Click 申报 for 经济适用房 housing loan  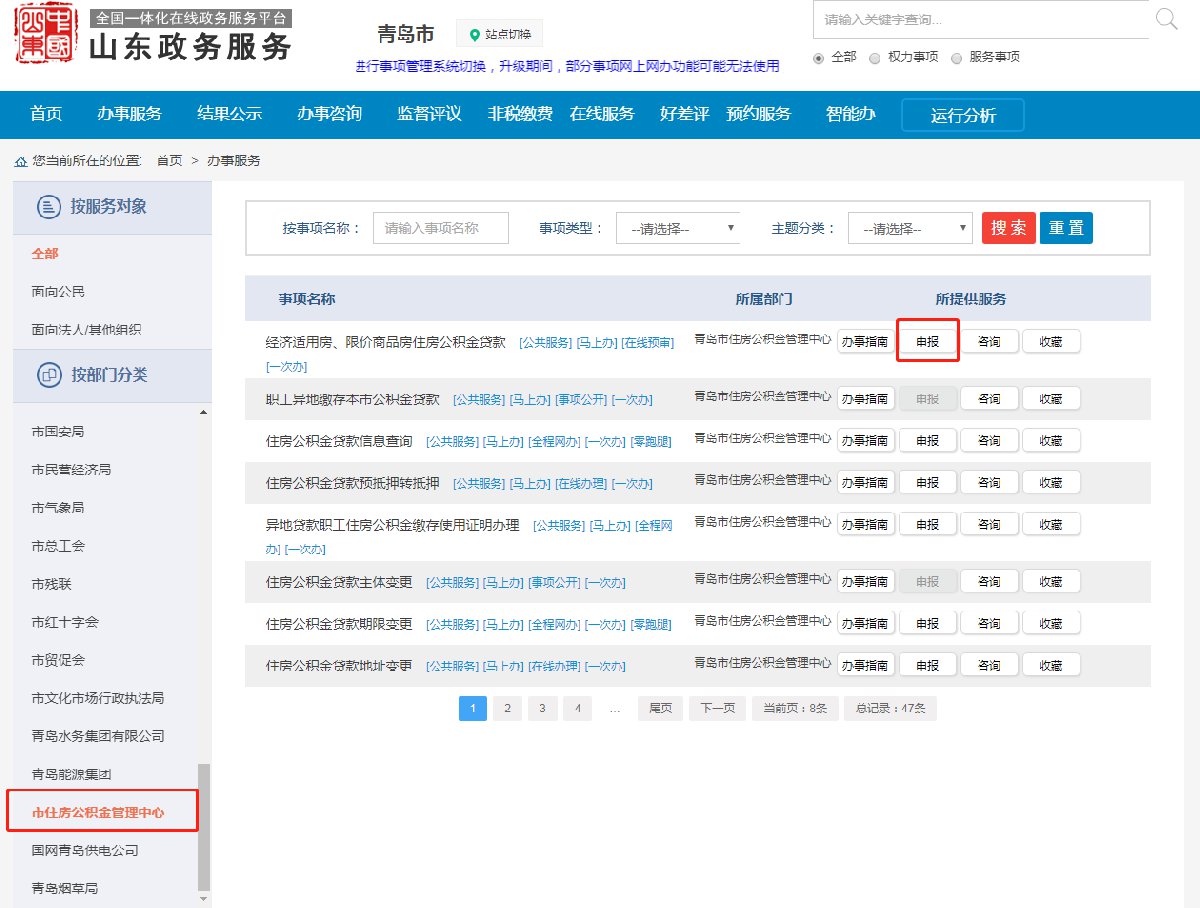[928, 341]
